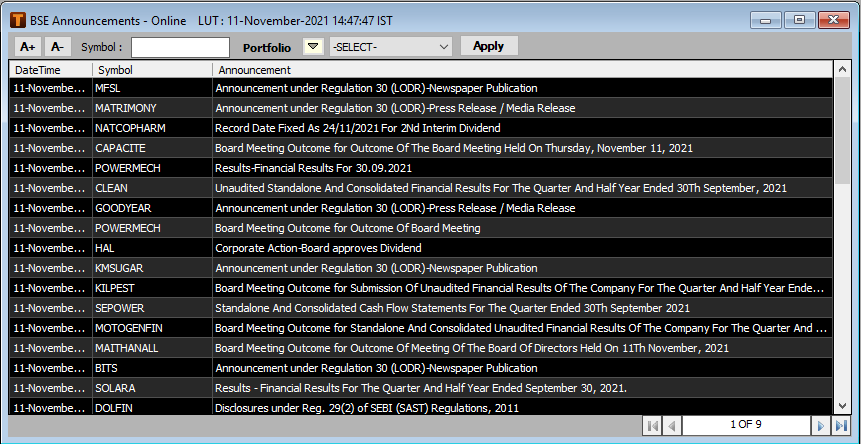Click the BSE Announcements title bar app icon
The image size is (861, 444).
17,18
